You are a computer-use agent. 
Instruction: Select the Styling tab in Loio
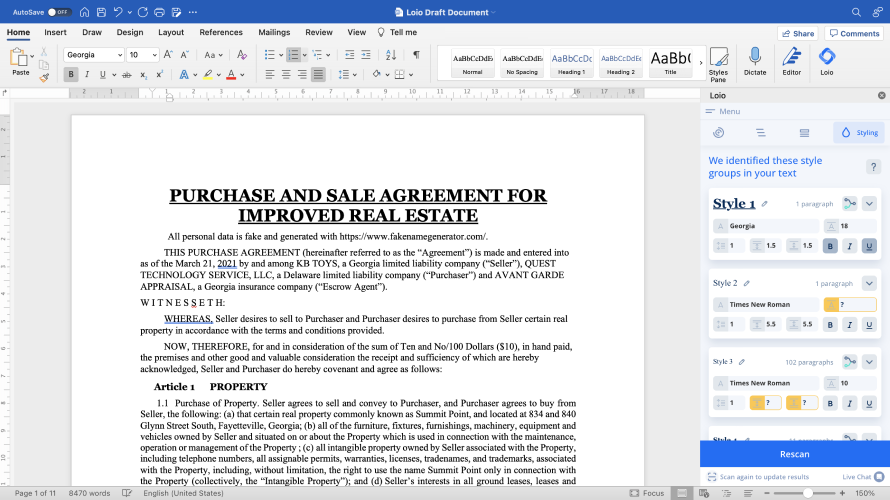pos(858,132)
